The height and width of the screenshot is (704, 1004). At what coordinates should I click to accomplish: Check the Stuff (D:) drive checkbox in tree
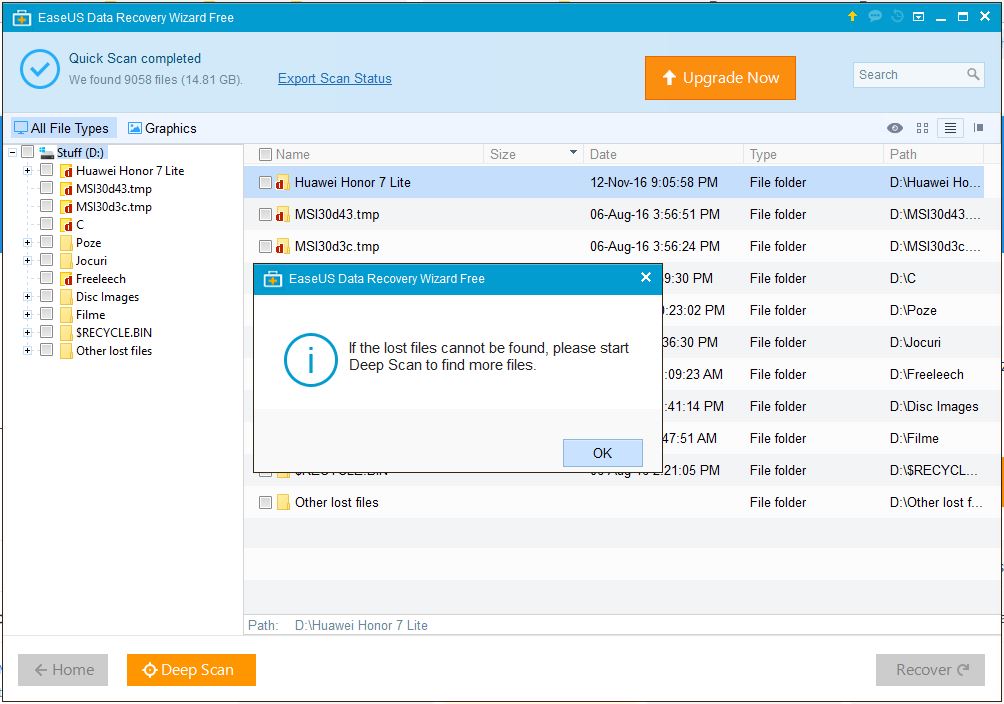click(28, 152)
